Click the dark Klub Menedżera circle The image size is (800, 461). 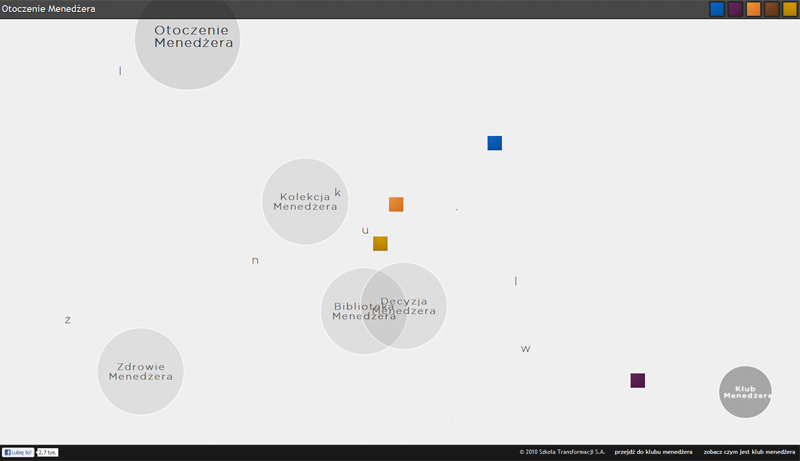(745, 392)
